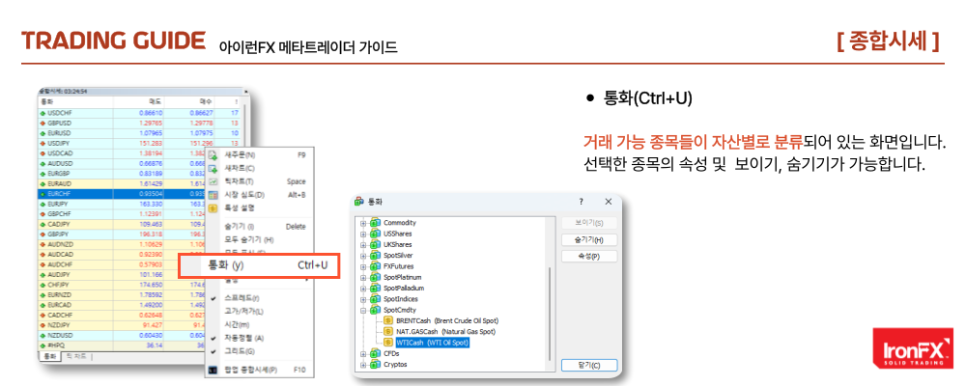Image resolution: width=966 pixels, height=386 pixels.
Task: Click the SpotPalladium folder icon
Action: tap(375, 287)
